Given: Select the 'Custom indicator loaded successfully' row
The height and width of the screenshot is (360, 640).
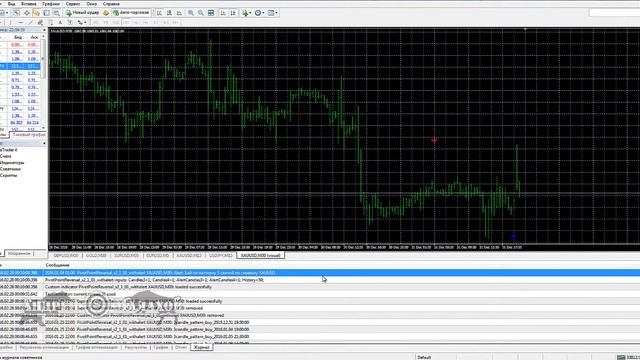Looking at the screenshot, I should (x=320, y=287).
